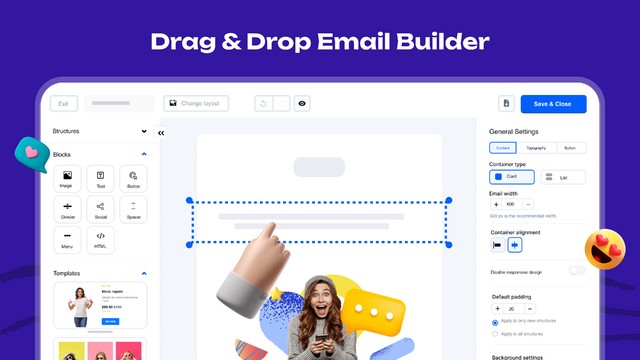Click Save & Close button
The image size is (640, 360).
[x=553, y=104]
